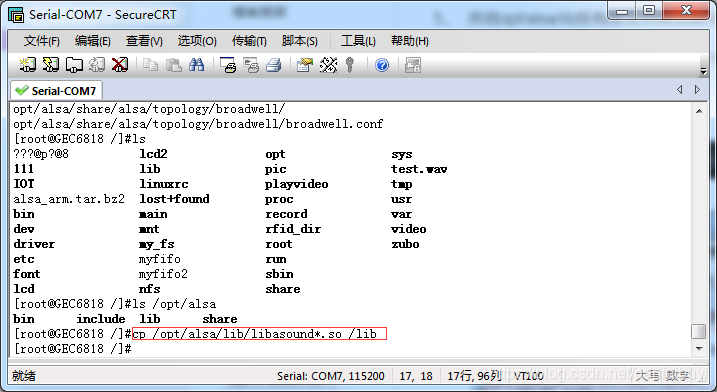717x392 pixels.
Task: Click 'nfs' in the ls listing
Action: (x=150, y=289)
